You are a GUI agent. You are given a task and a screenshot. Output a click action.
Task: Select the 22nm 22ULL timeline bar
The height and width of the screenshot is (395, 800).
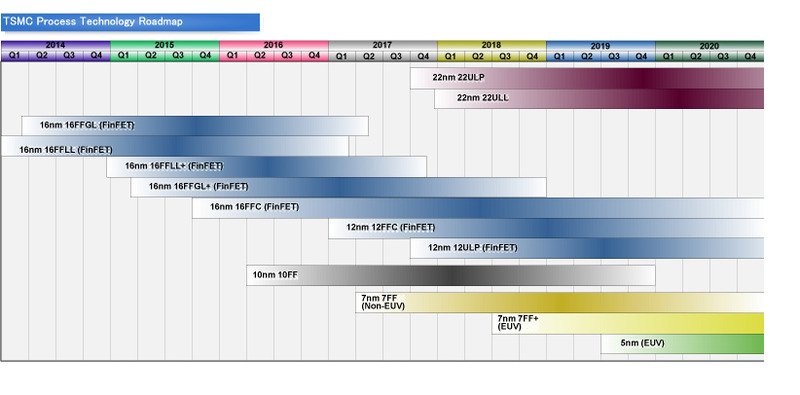click(x=599, y=98)
